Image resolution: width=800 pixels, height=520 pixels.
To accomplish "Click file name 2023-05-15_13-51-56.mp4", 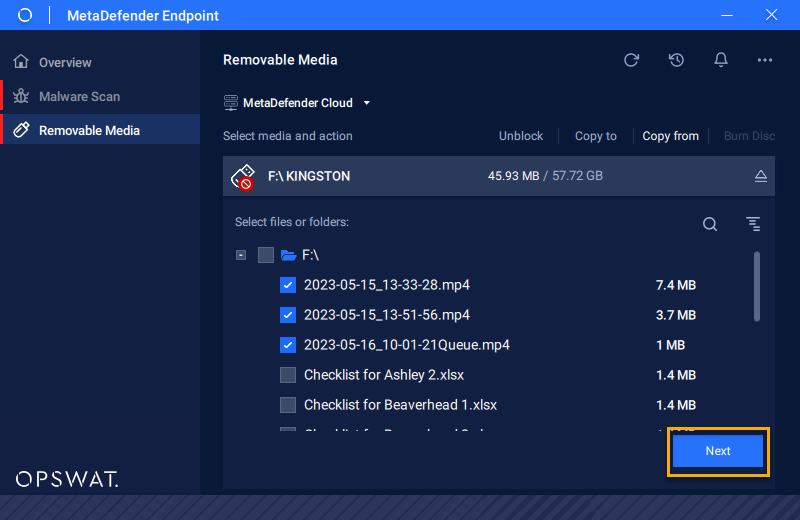I will (387, 315).
